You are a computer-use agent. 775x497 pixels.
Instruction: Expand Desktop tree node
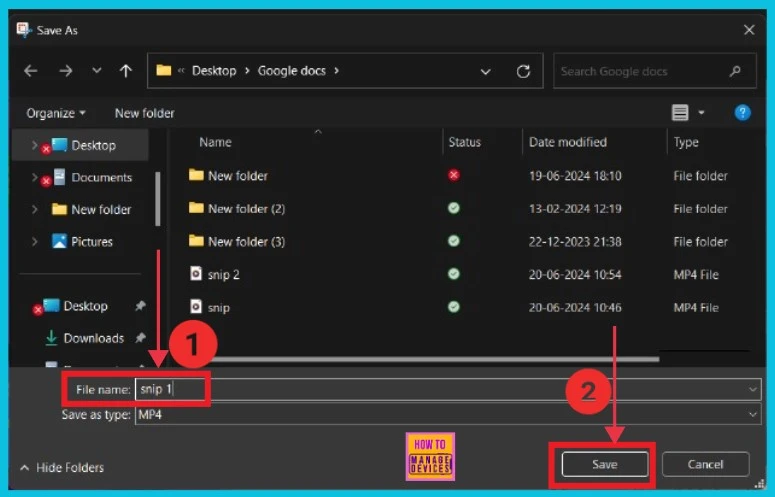click(x=34, y=145)
